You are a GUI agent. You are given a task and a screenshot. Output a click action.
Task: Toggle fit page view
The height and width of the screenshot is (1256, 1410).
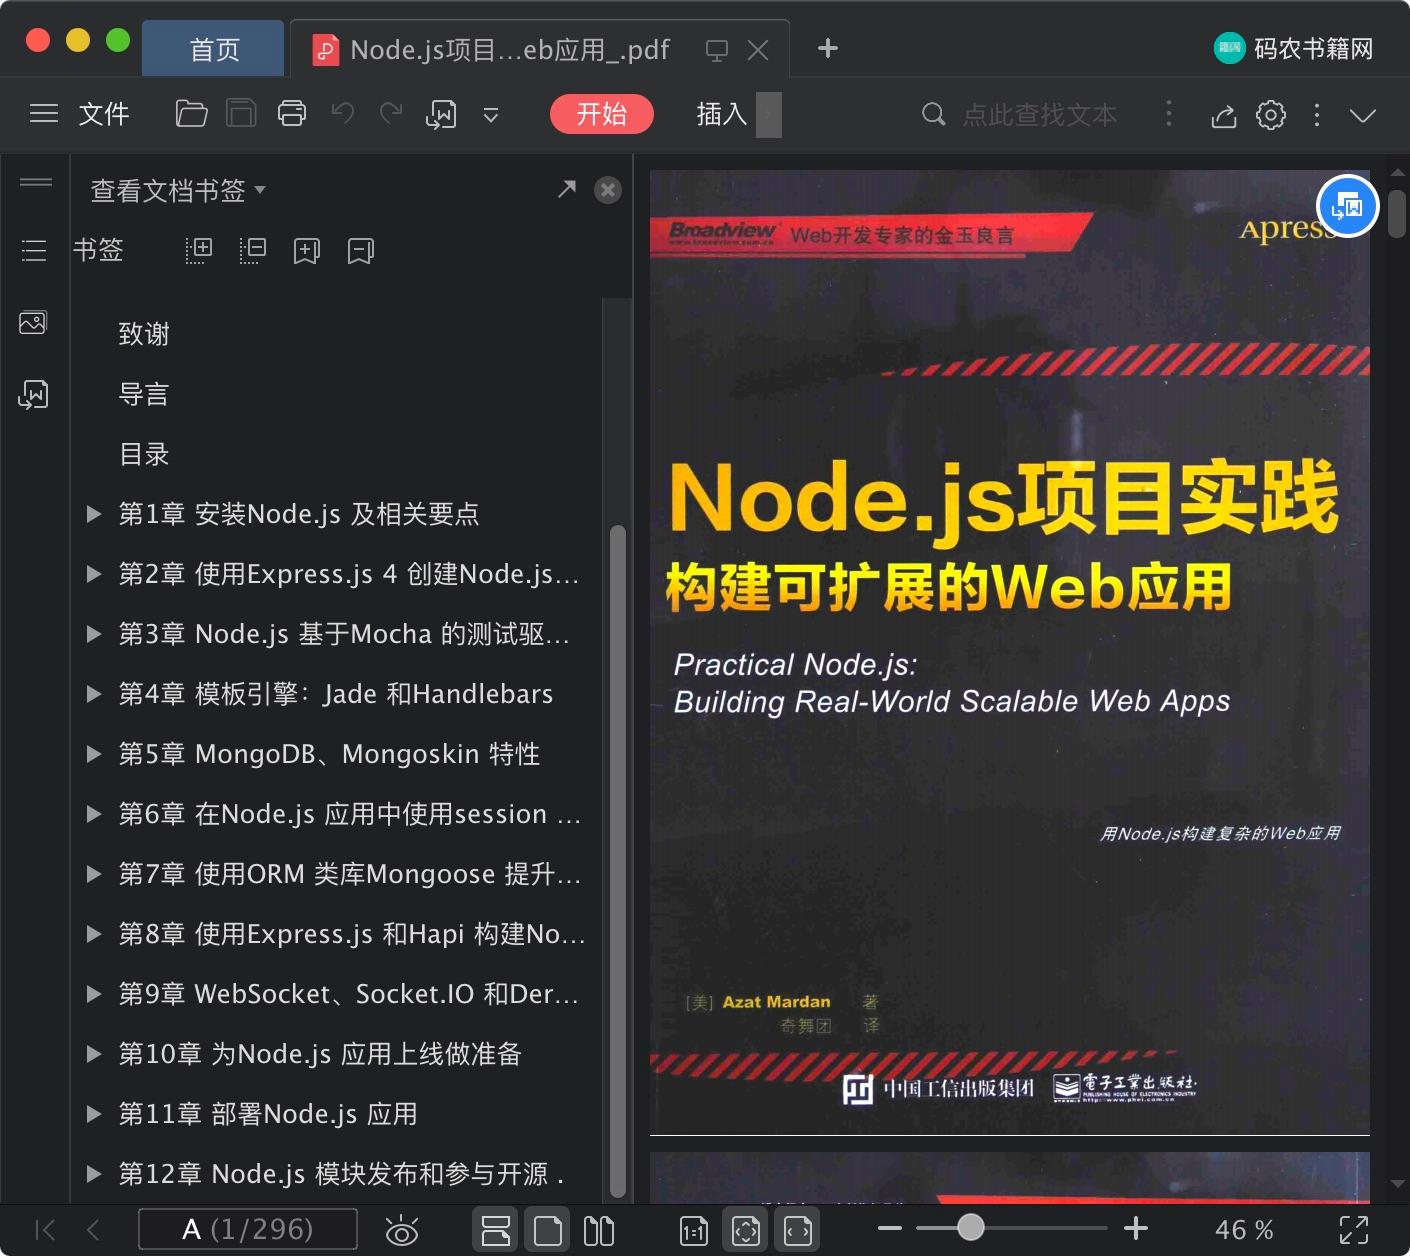click(746, 1230)
